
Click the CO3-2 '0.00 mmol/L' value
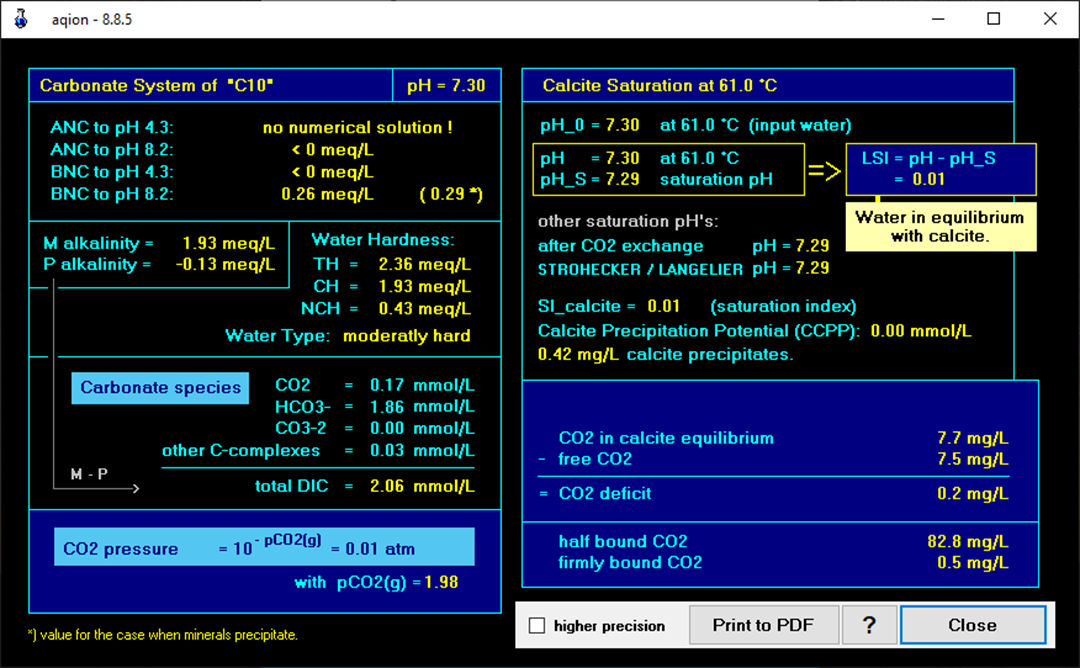422,428
